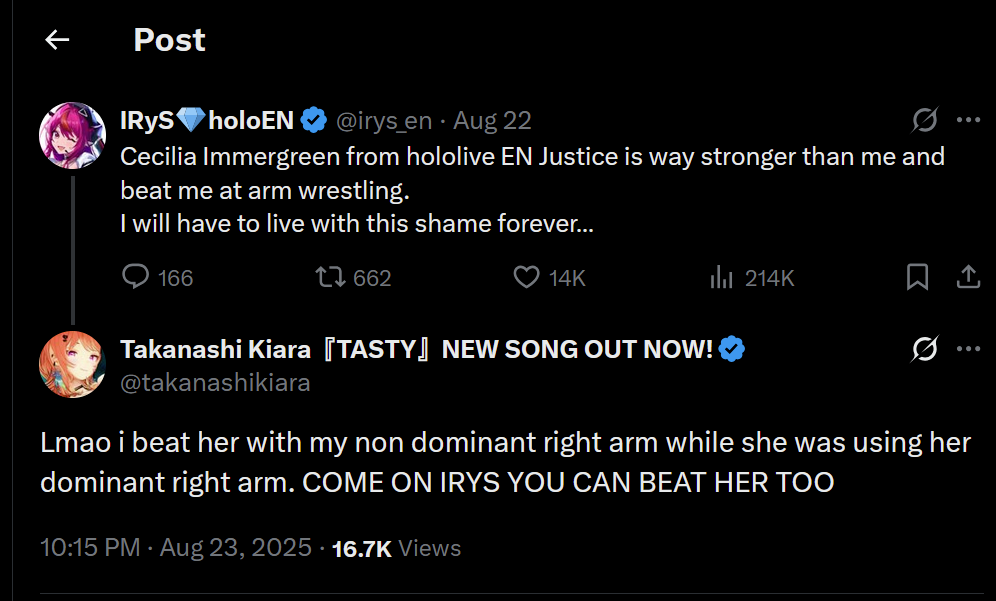The image size is (996, 601).
Task: Click the IRyS holoEN display name
Action: coord(207,121)
